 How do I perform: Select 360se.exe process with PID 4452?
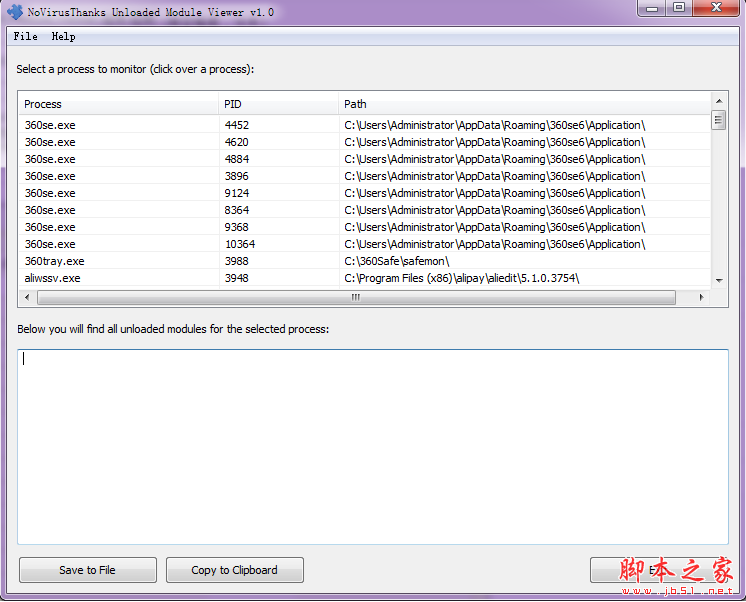coord(364,125)
